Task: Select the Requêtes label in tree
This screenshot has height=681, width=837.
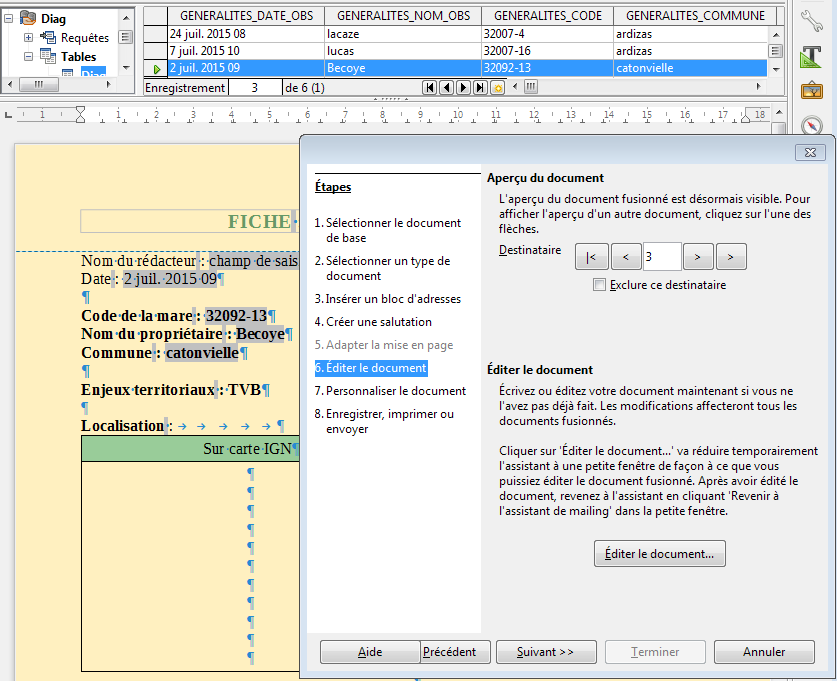Action: point(85,38)
